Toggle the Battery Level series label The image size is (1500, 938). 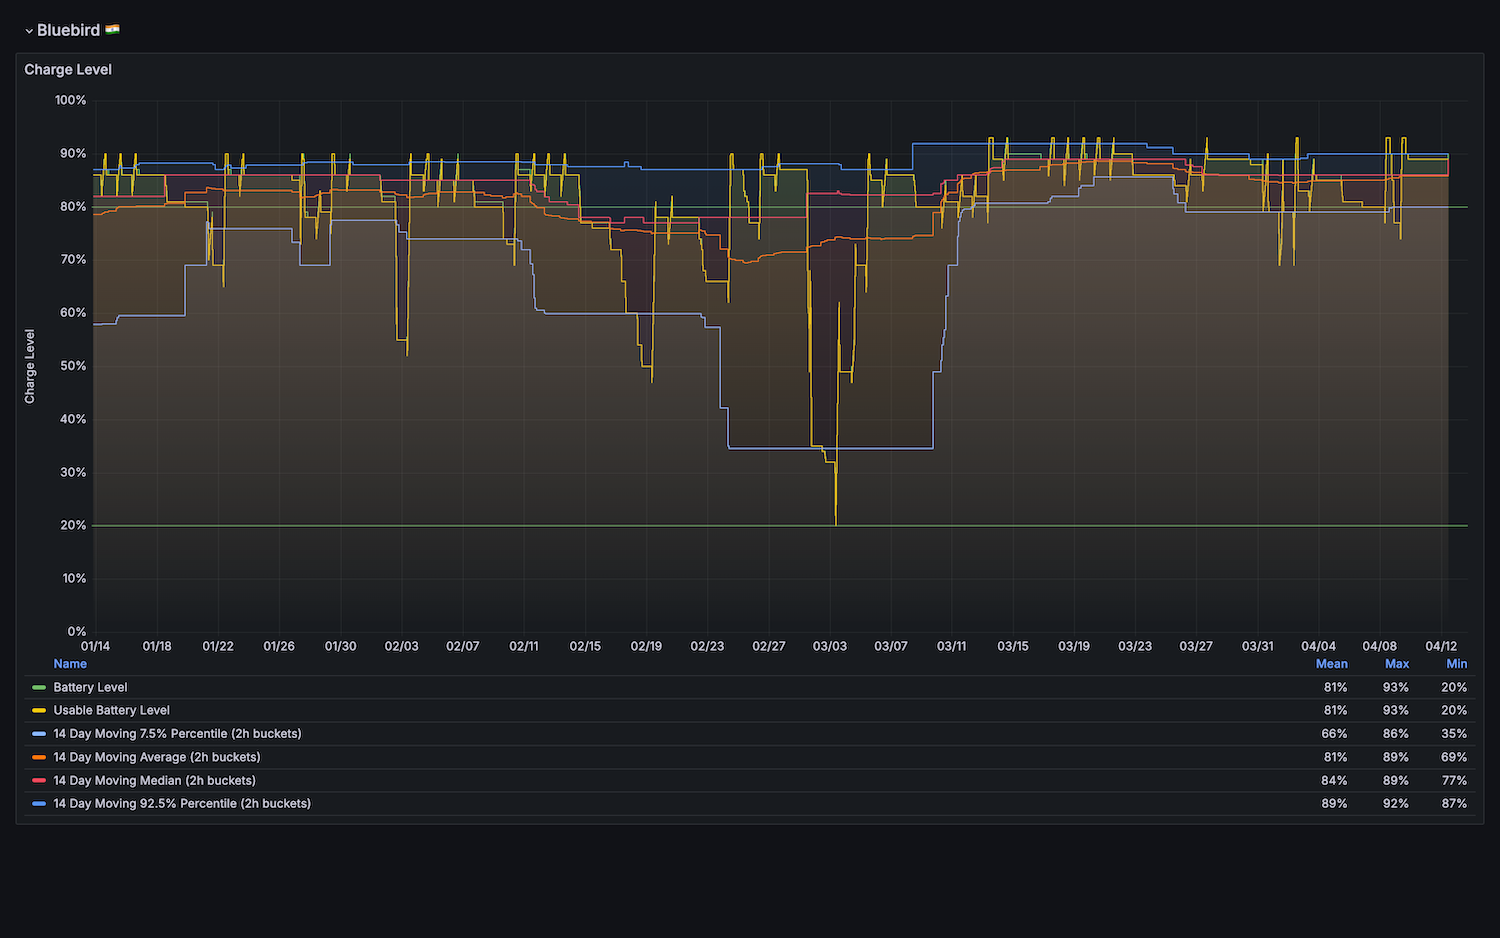tap(90, 688)
